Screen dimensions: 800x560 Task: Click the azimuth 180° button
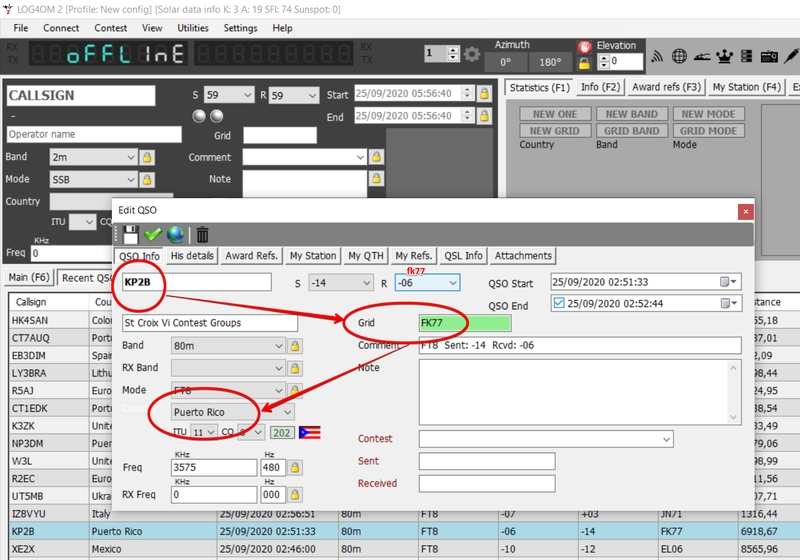pyautogui.click(x=550, y=62)
